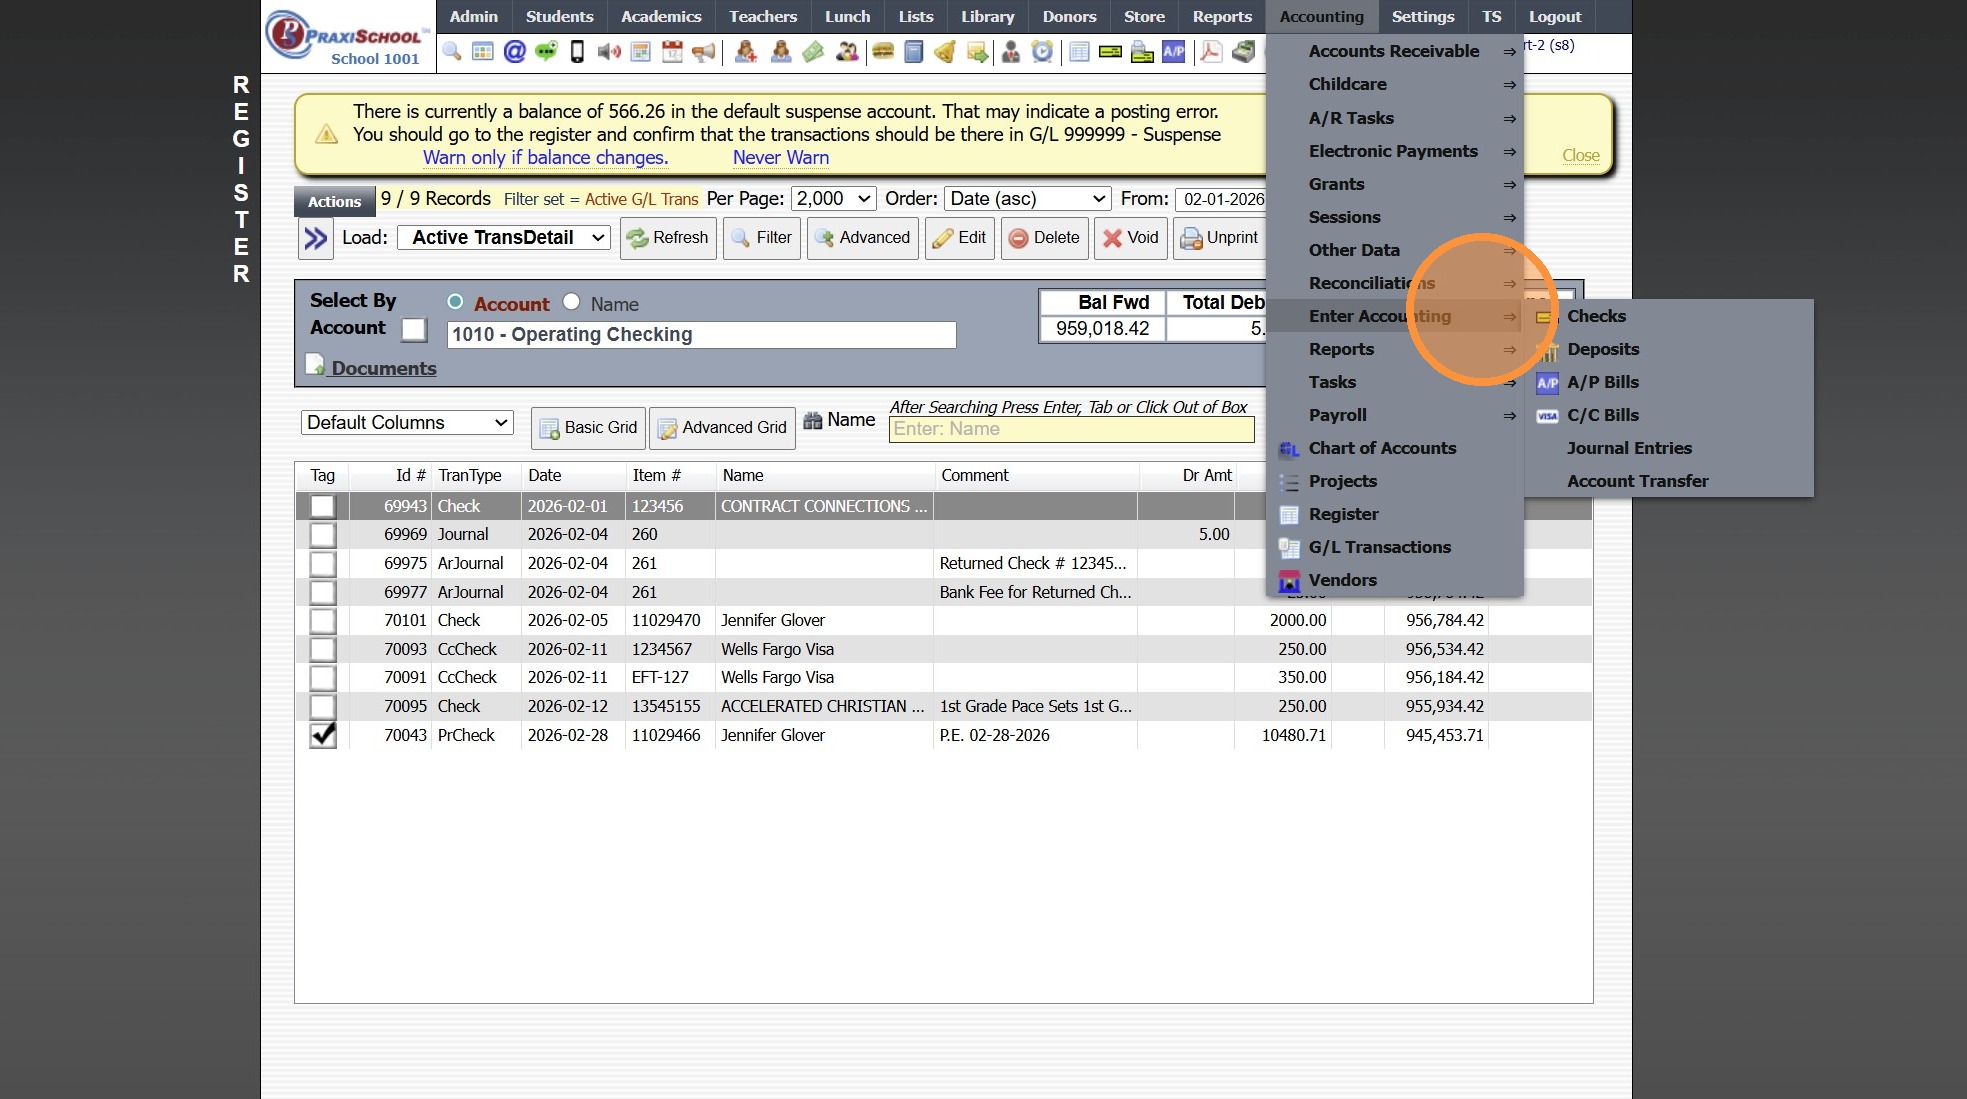Choose Journal Entries from the submenu
1967x1099 pixels.
tap(1629, 448)
